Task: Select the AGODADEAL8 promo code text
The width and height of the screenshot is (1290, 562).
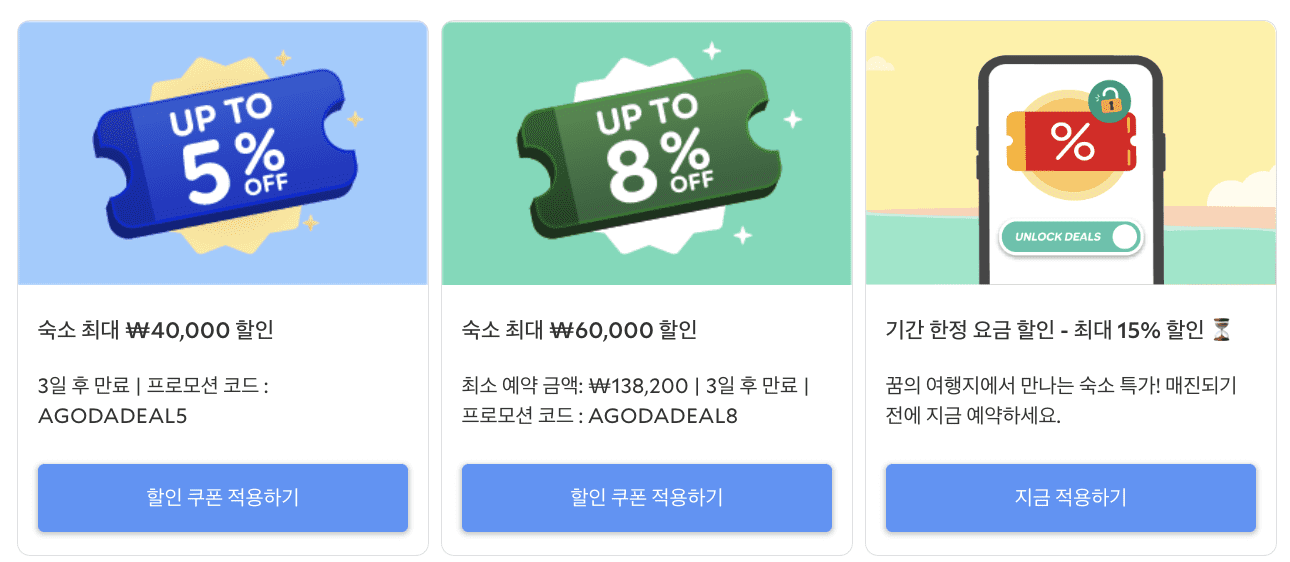Action: tap(663, 416)
